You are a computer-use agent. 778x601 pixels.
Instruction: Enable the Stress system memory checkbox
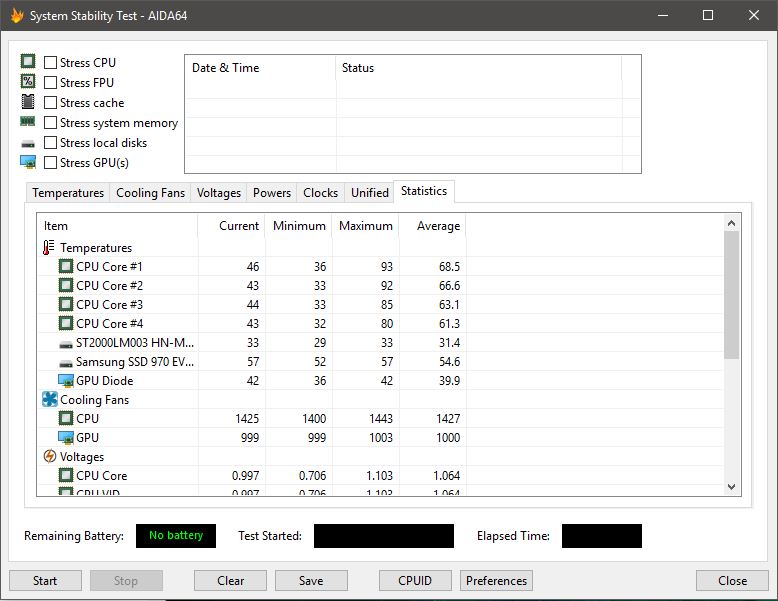click(50, 123)
